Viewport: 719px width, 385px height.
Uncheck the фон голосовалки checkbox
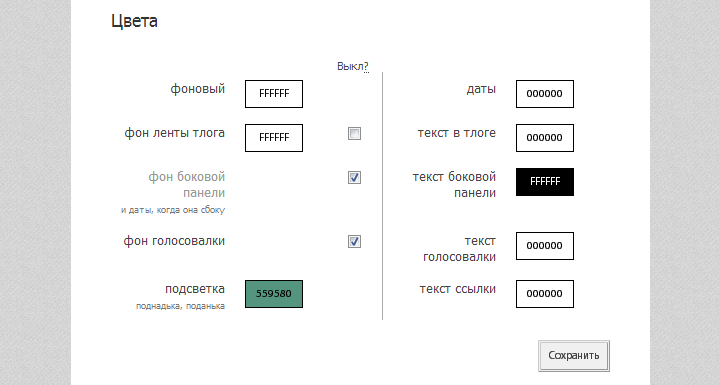354,242
